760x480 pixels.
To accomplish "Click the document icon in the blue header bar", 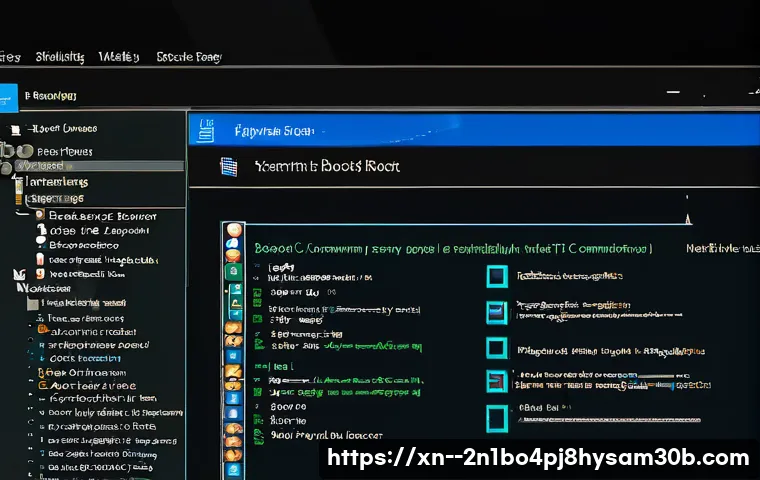I will click(207, 130).
